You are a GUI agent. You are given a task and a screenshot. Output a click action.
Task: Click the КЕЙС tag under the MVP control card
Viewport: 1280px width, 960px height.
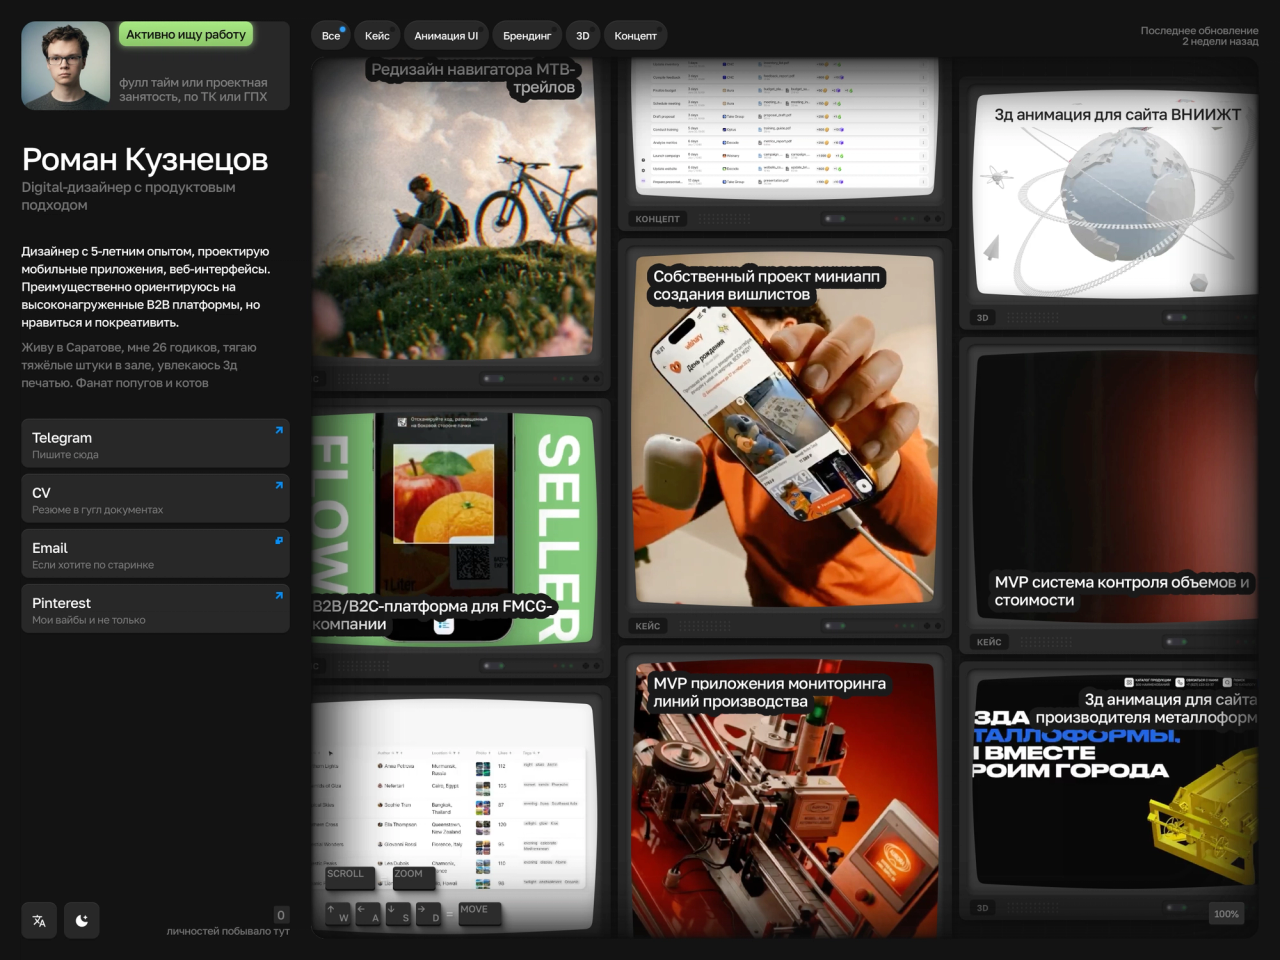pos(989,642)
